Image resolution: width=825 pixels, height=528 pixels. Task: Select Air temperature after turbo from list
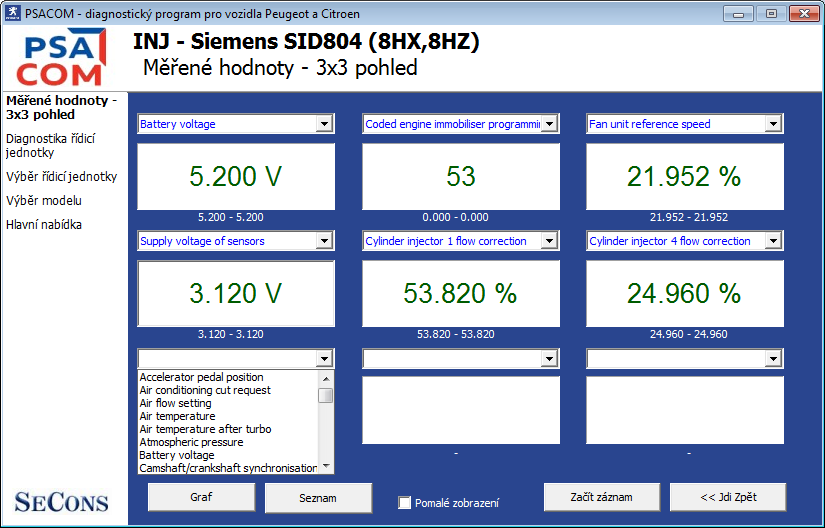205,429
